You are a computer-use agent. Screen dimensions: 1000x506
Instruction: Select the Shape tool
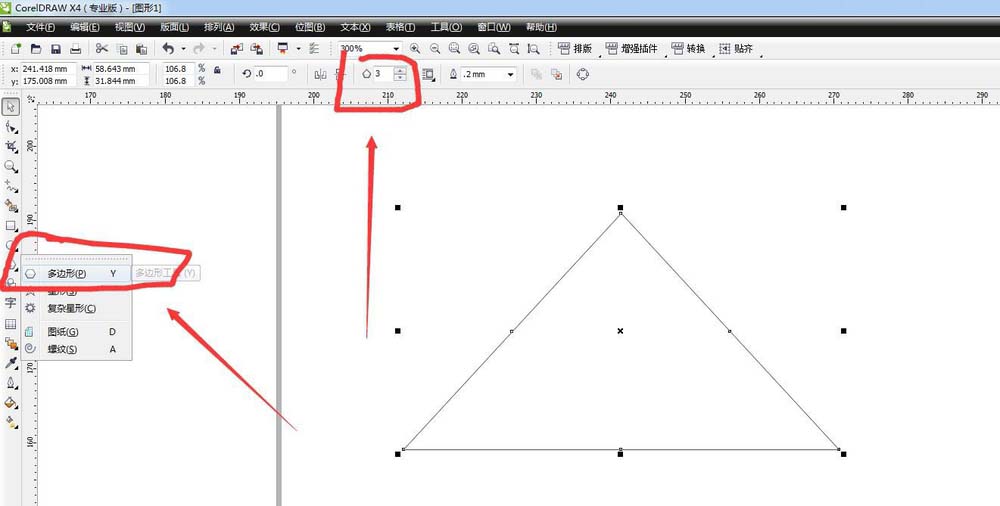pos(11,127)
